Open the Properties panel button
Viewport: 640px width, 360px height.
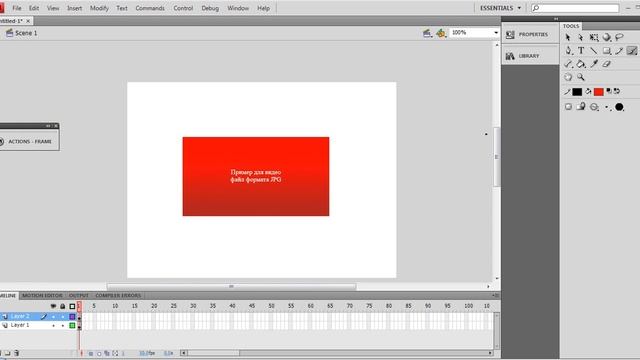click(x=530, y=35)
